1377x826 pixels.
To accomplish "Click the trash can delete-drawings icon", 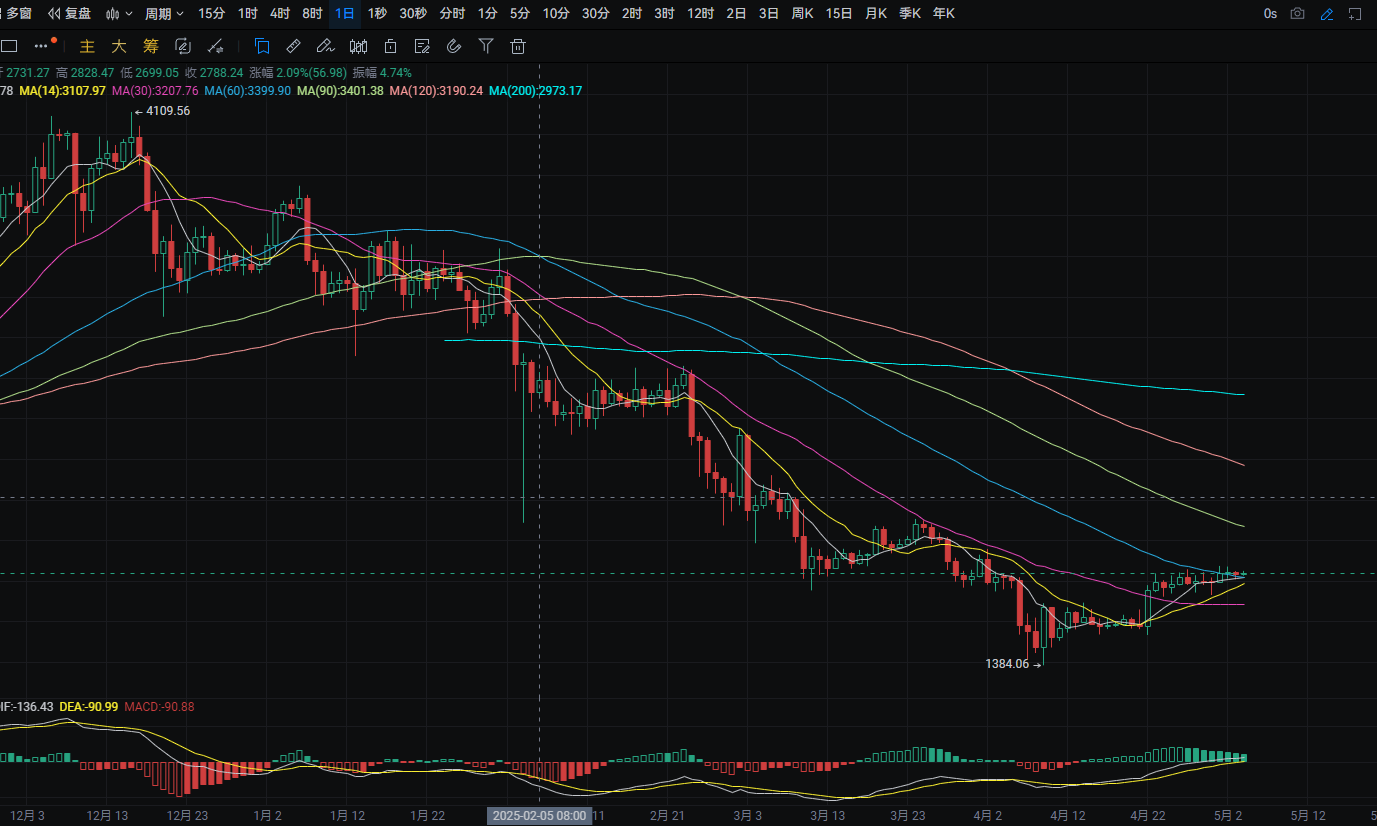I will pyautogui.click(x=517, y=46).
